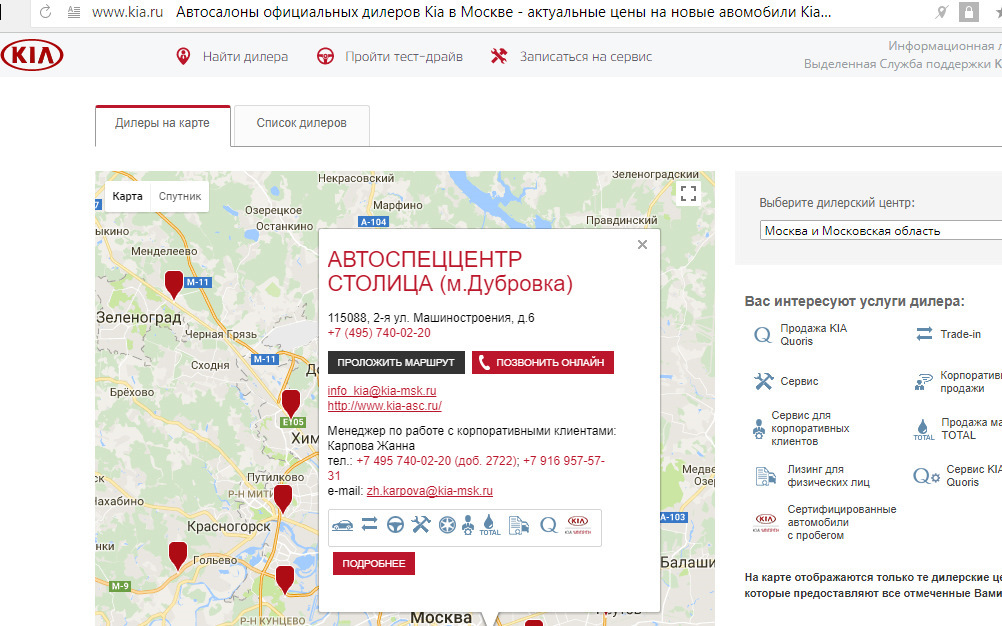Open Записаться на сервис link

click(x=586, y=56)
